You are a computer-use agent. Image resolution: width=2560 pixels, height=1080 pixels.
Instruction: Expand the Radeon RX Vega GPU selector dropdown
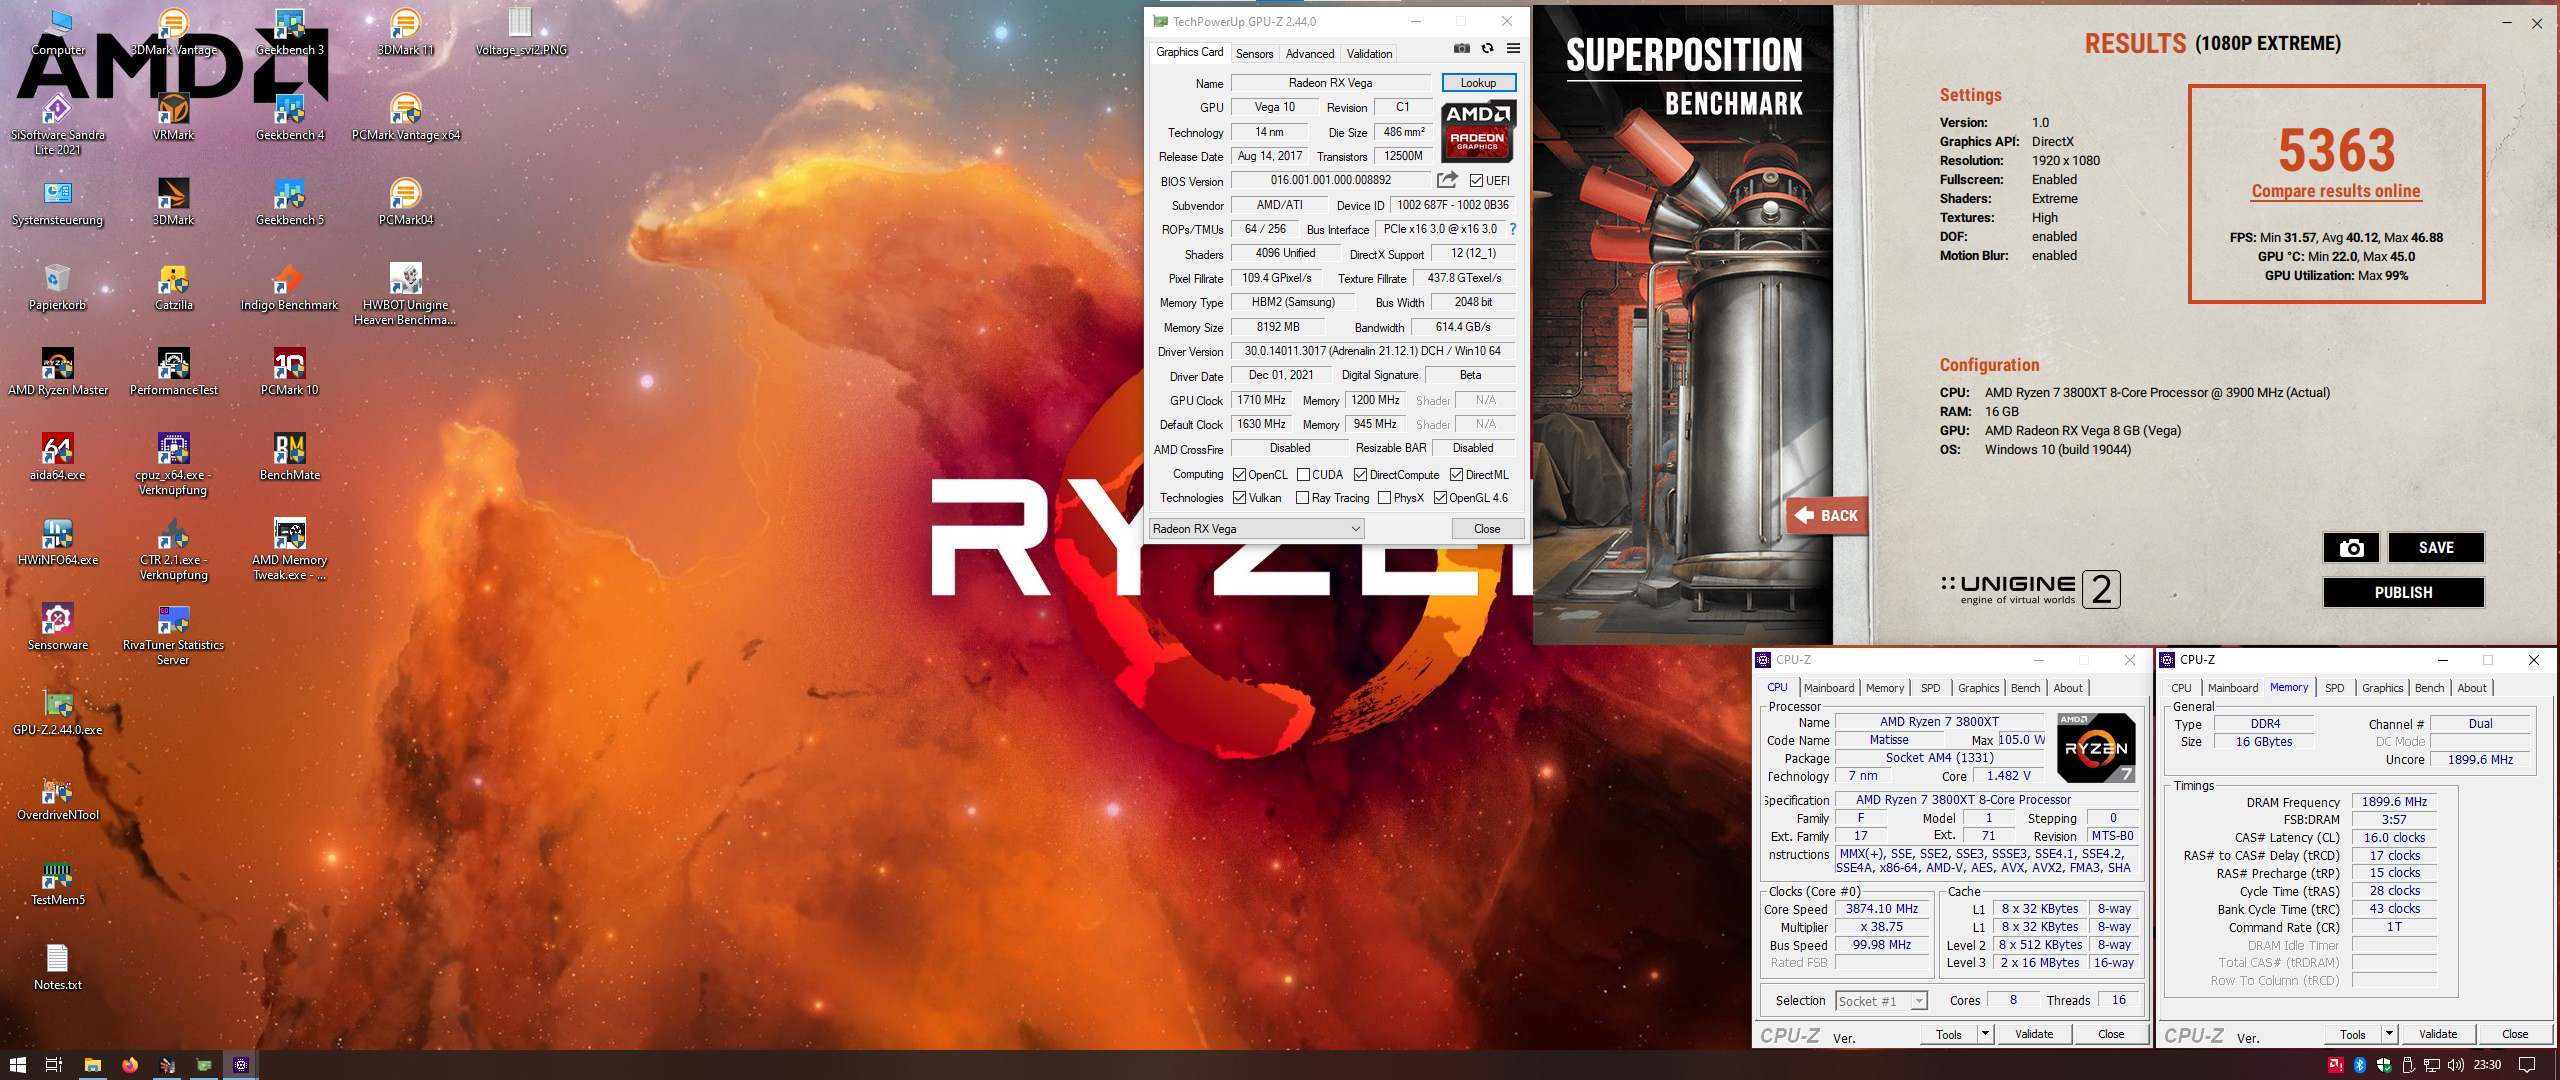[x=1256, y=529]
